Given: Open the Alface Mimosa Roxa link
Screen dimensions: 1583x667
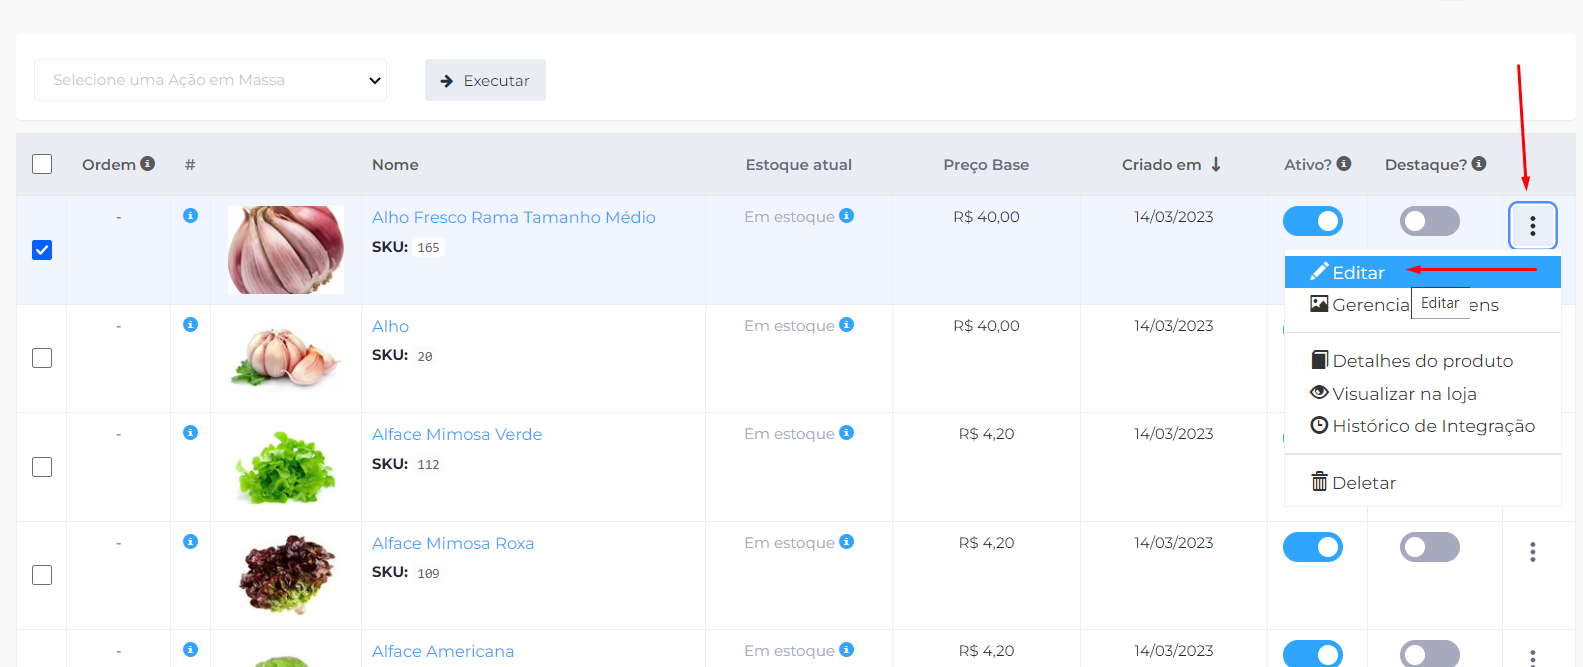Looking at the screenshot, I should pos(453,543).
